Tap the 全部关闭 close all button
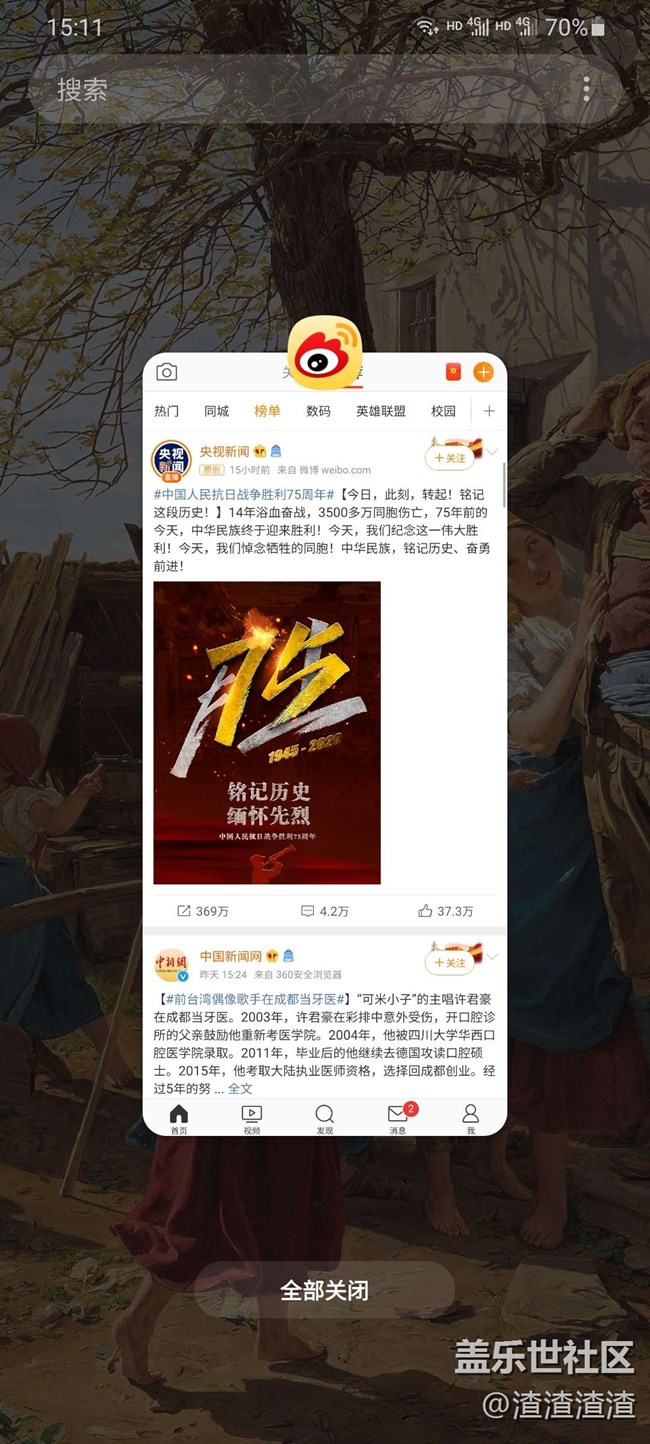Image resolution: width=650 pixels, height=1444 pixels. pos(324,1290)
